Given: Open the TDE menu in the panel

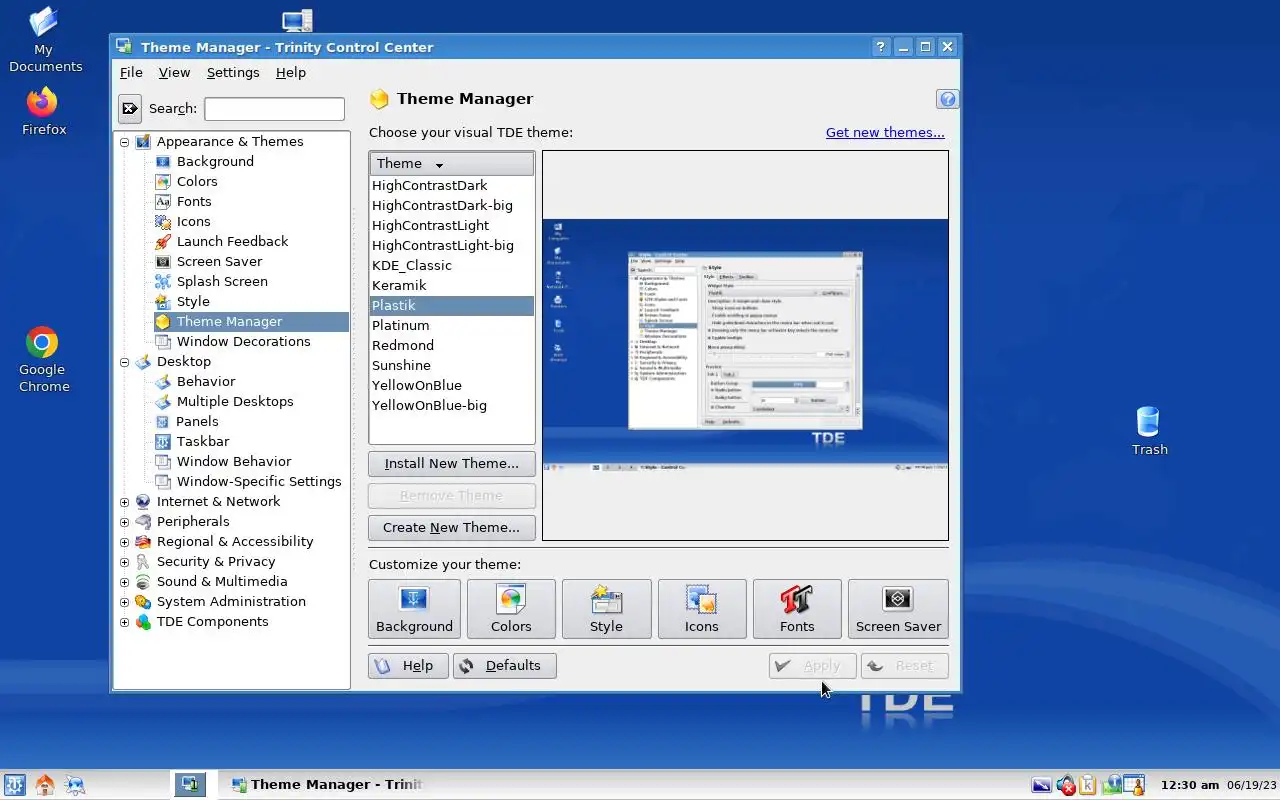Looking at the screenshot, I should pos(14,785).
